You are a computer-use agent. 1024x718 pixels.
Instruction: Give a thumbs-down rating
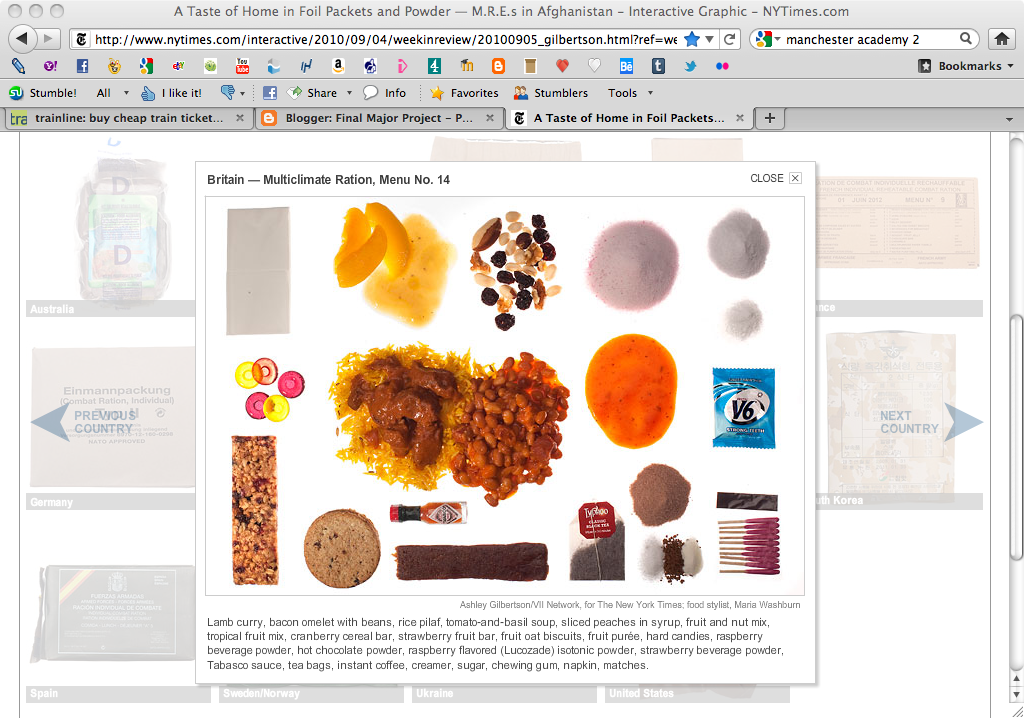tap(228, 92)
